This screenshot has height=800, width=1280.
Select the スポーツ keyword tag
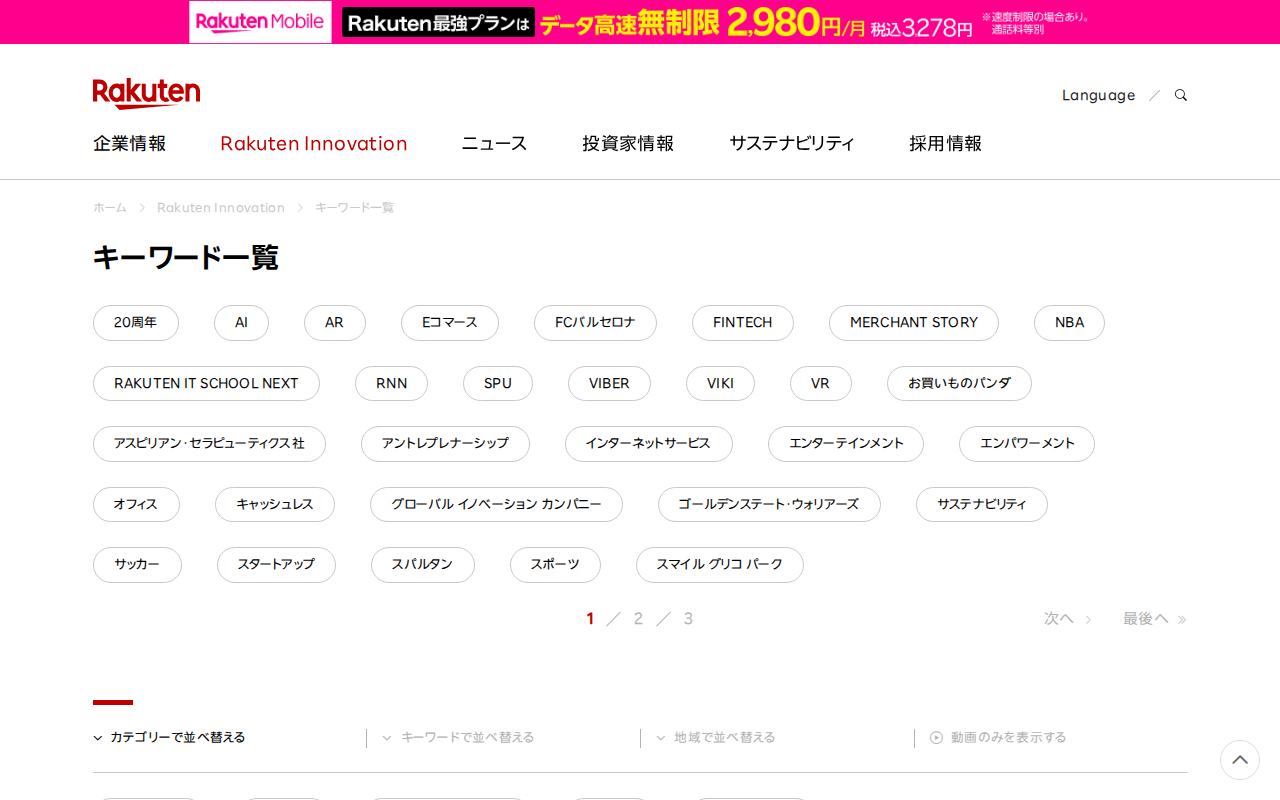tap(555, 565)
